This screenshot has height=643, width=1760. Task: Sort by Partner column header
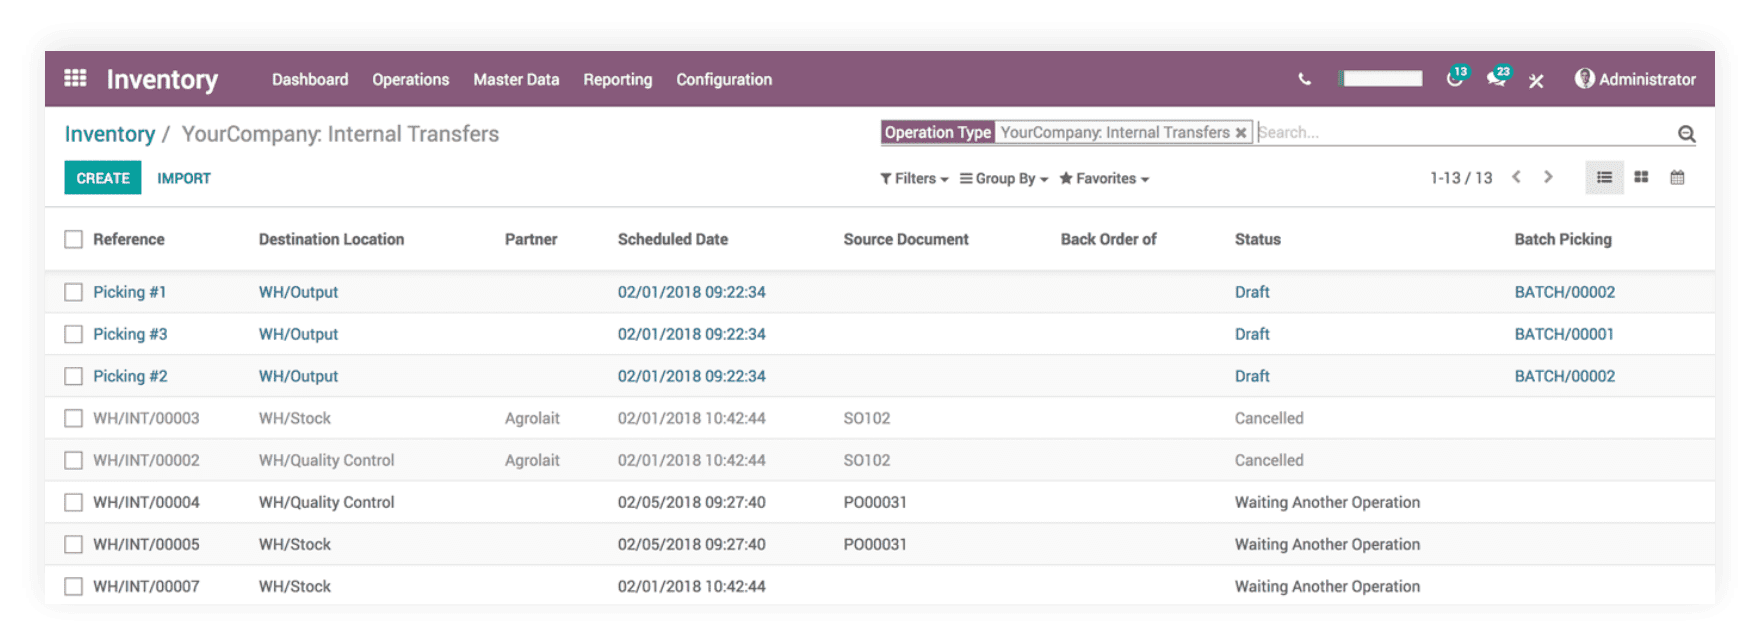(531, 239)
